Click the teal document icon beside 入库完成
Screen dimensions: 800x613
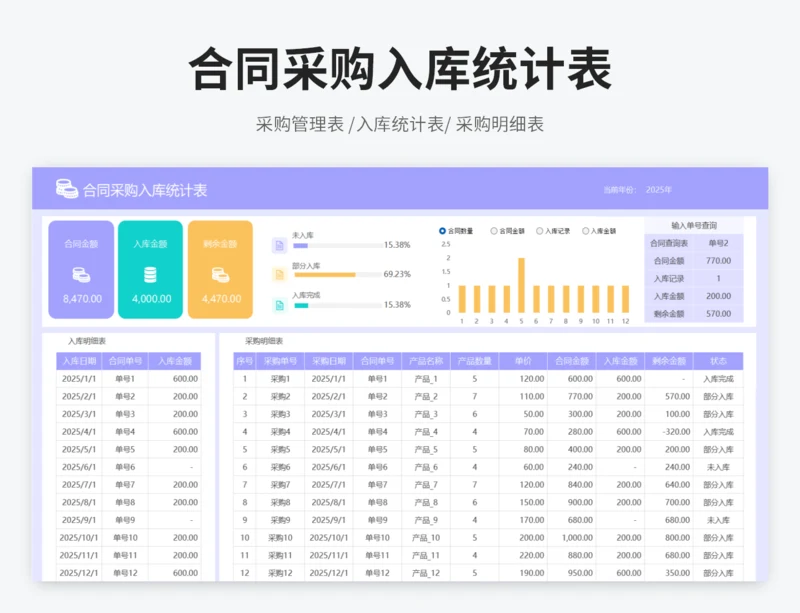point(279,305)
